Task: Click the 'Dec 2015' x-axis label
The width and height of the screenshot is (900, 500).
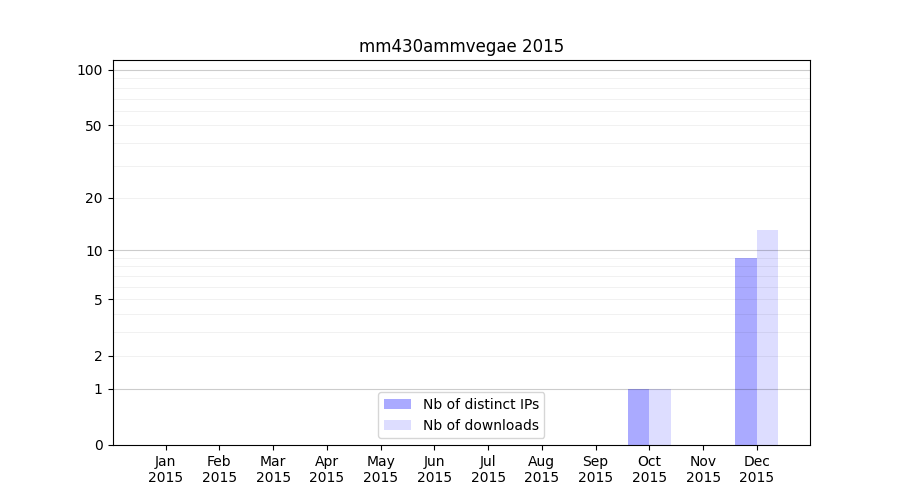Action: [757, 469]
